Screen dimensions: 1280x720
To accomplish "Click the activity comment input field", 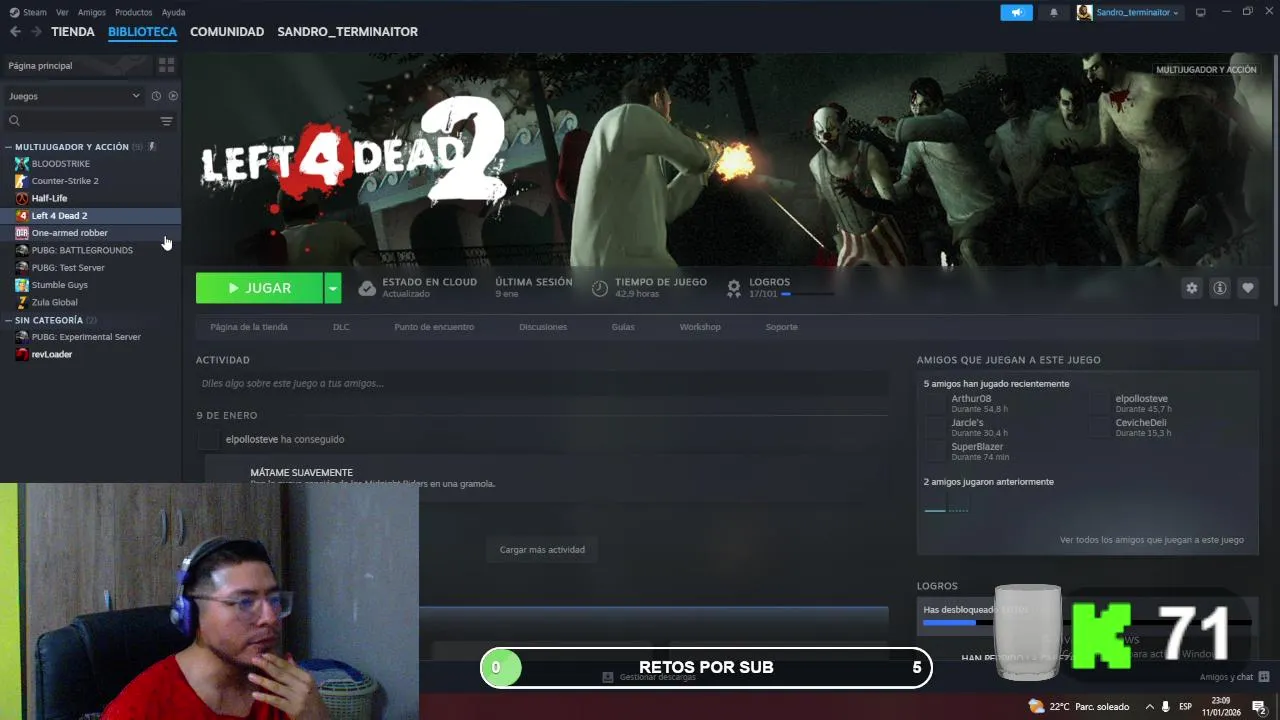I will click(x=542, y=383).
